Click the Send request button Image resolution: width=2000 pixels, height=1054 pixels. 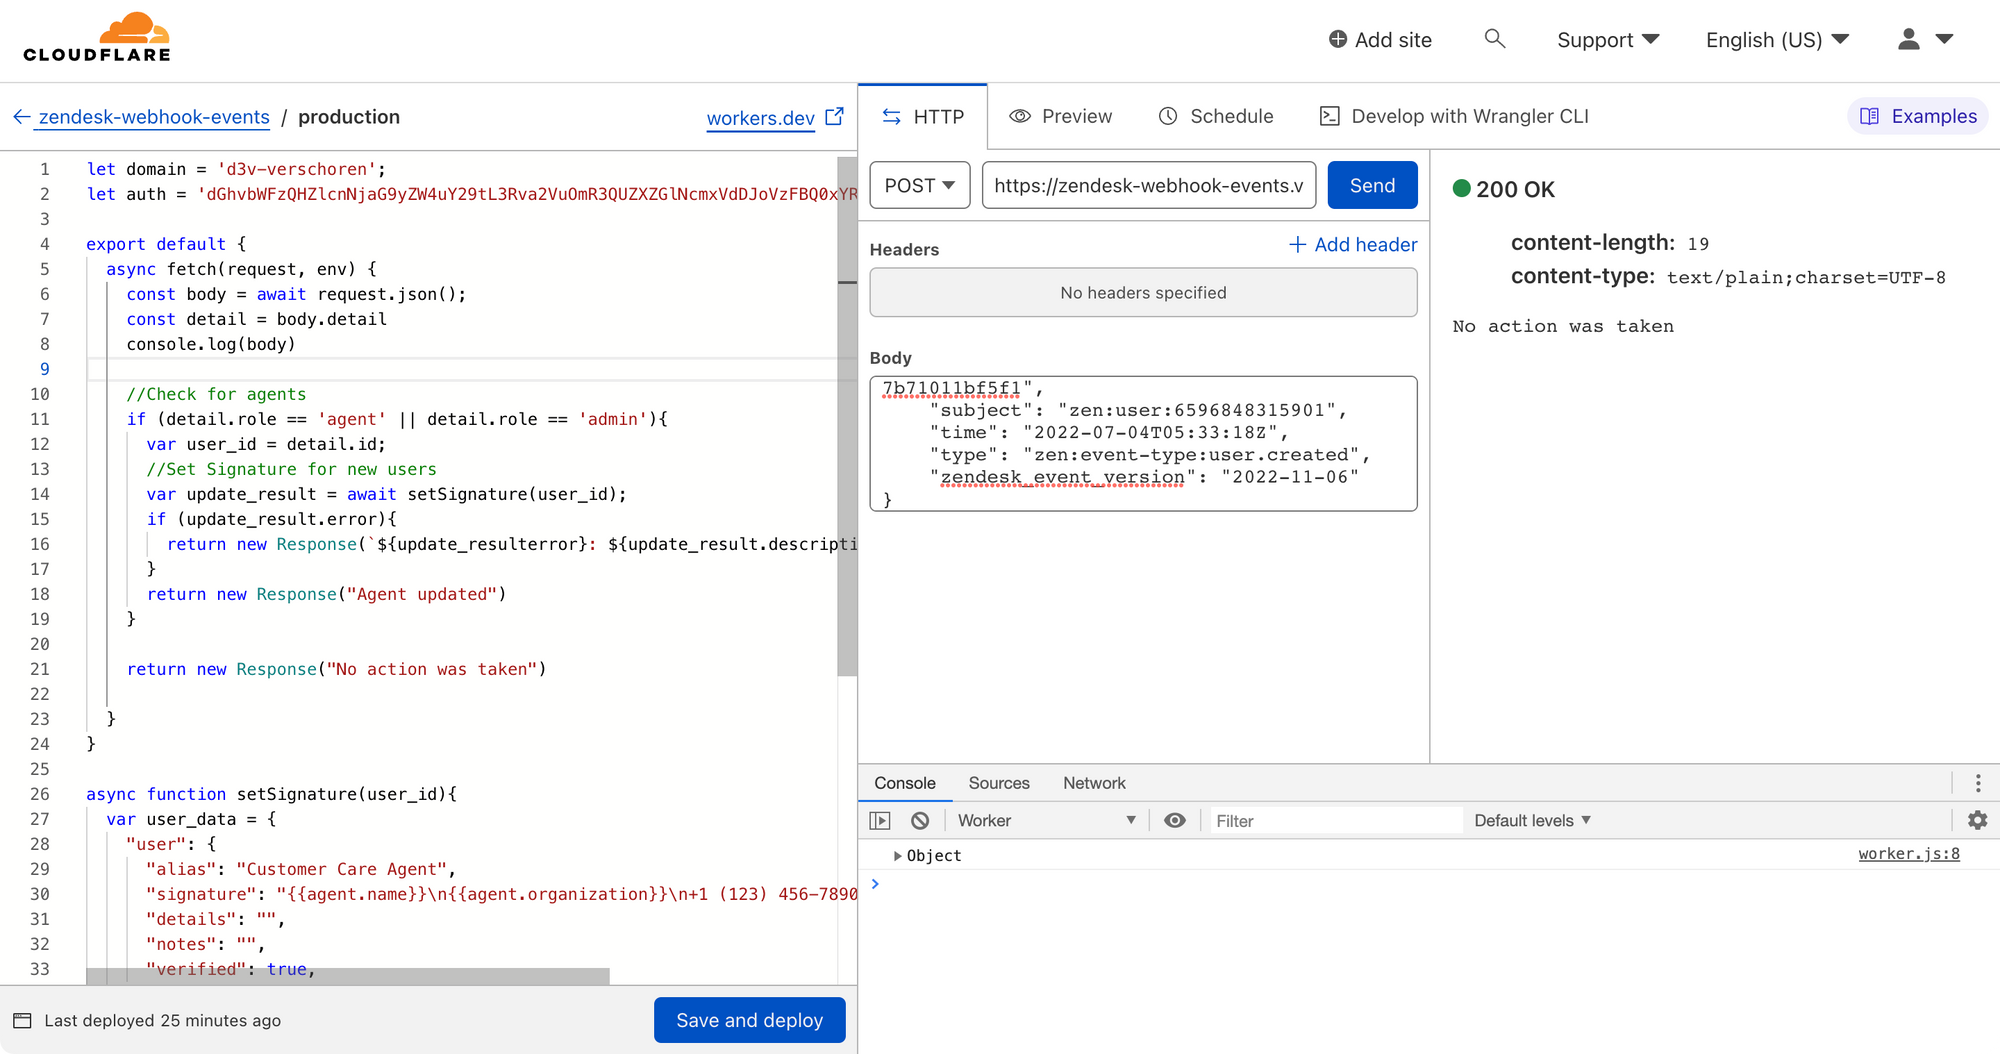tap(1372, 185)
